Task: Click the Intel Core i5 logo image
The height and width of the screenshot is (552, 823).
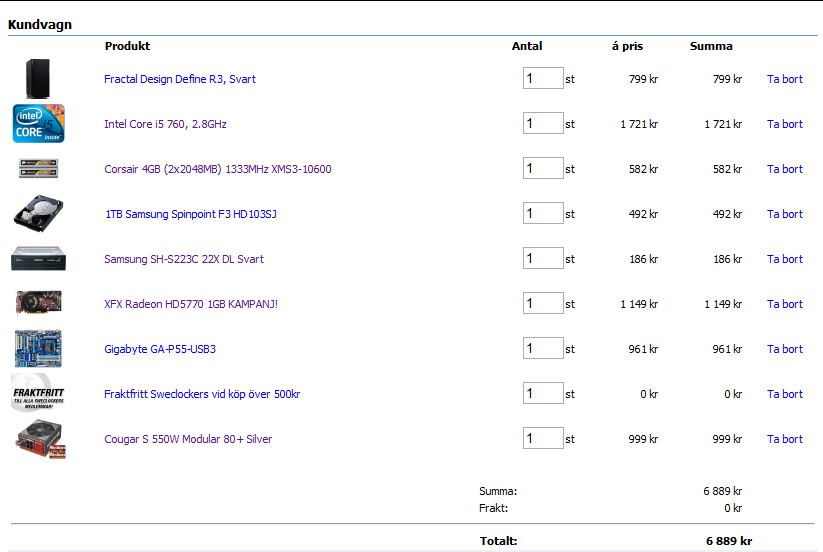Action: pos(39,123)
